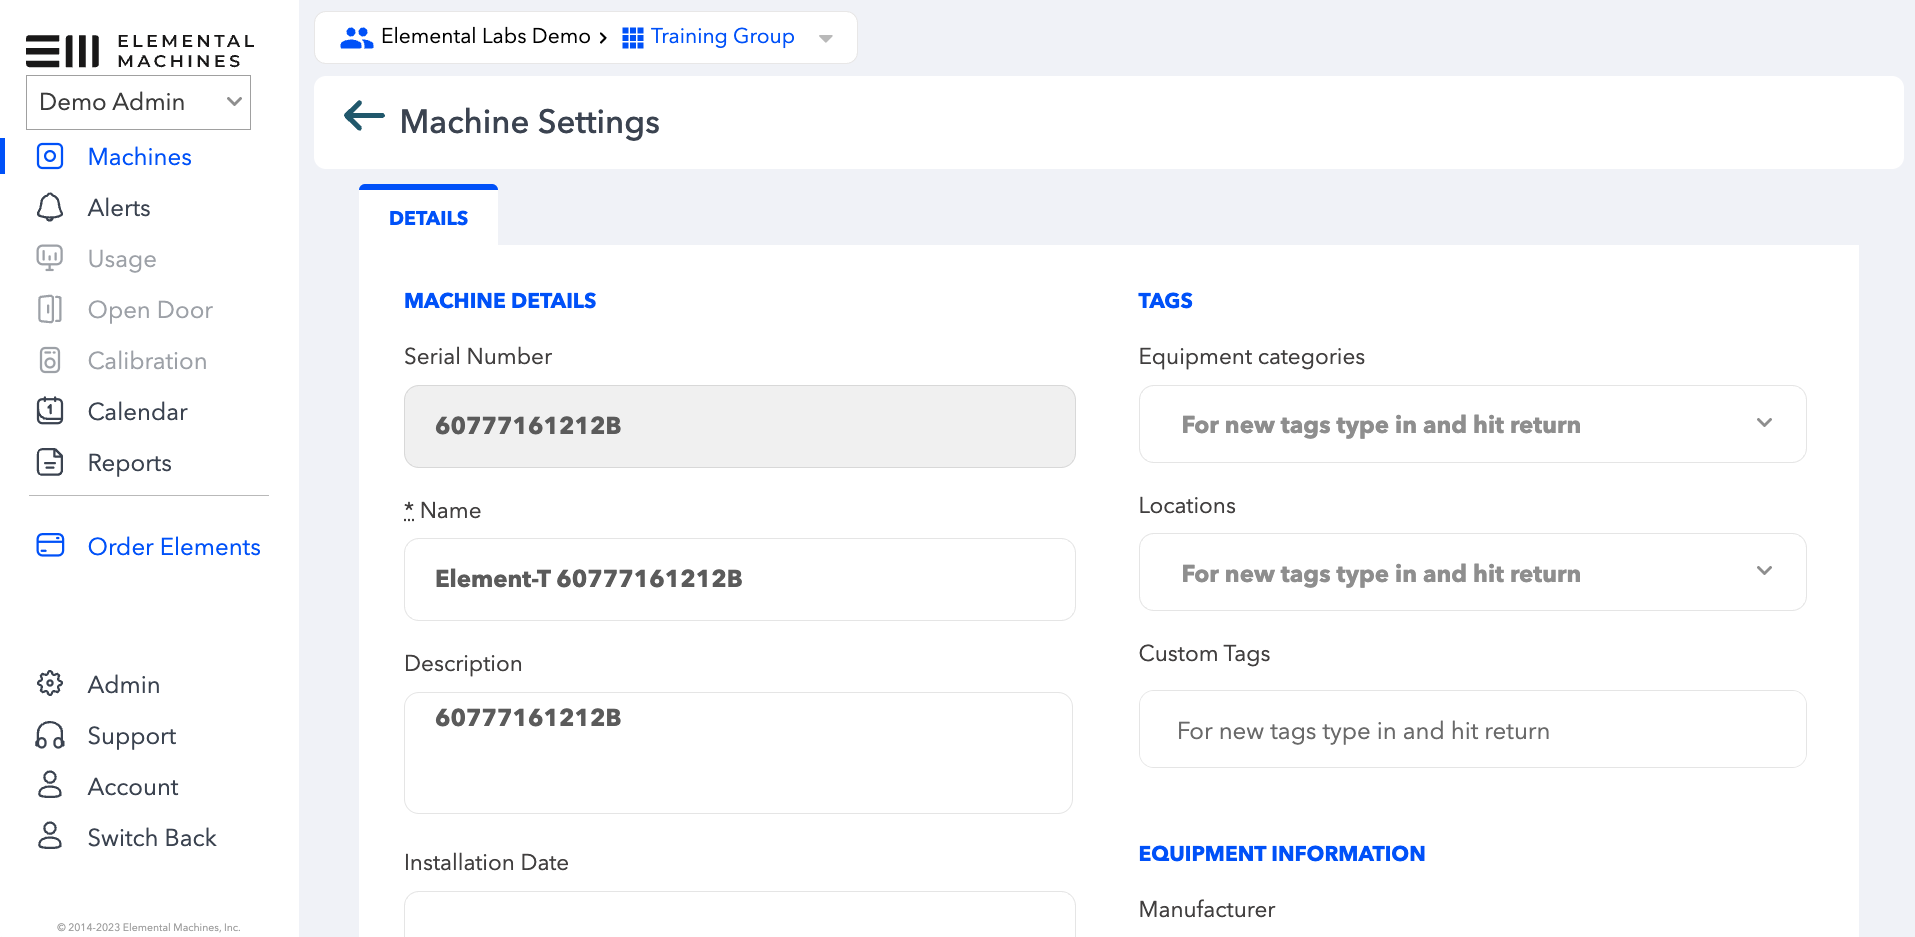Screen dimensions: 1915x937
Task: Go back using the left arrow
Action: (x=364, y=116)
